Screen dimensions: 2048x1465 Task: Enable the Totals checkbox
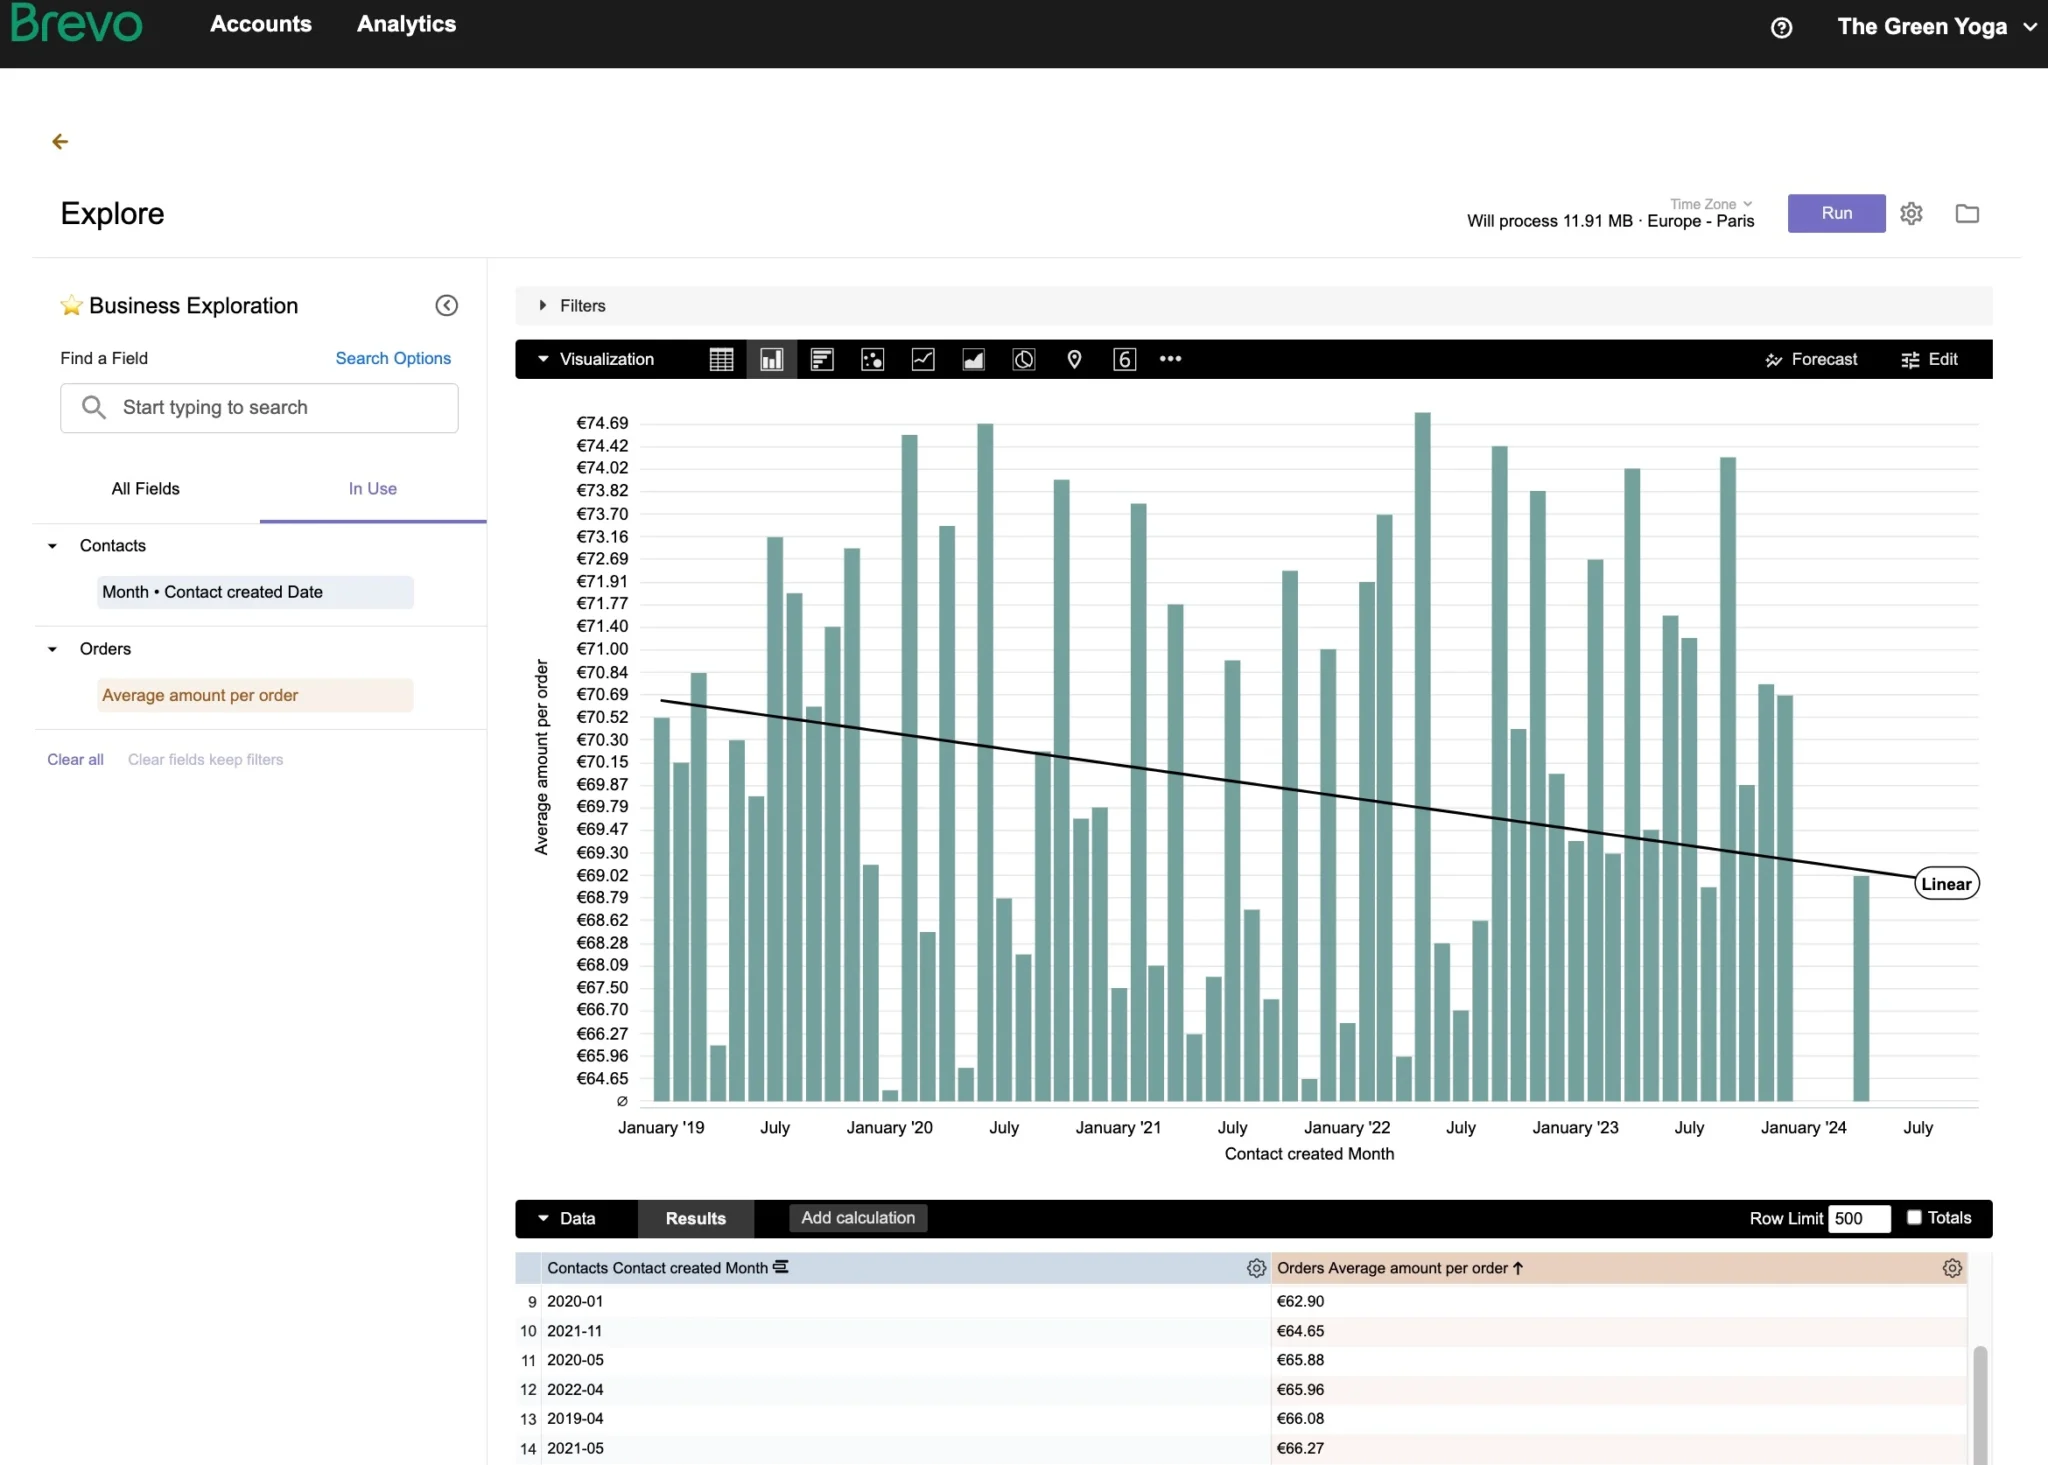tap(1914, 1217)
